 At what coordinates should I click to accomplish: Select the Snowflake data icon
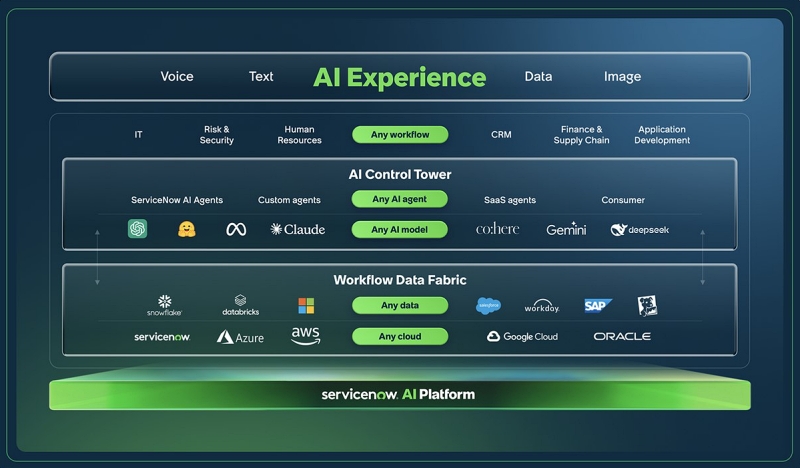coord(164,305)
